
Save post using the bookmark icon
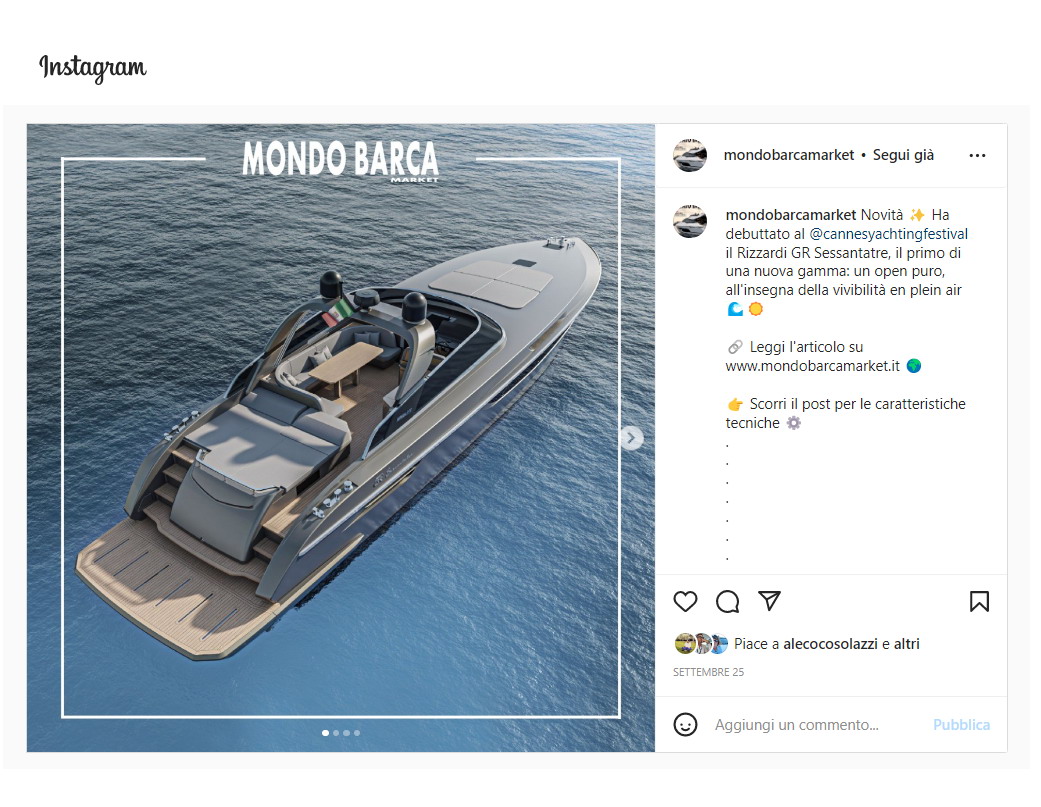pyautogui.click(x=979, y=601)
